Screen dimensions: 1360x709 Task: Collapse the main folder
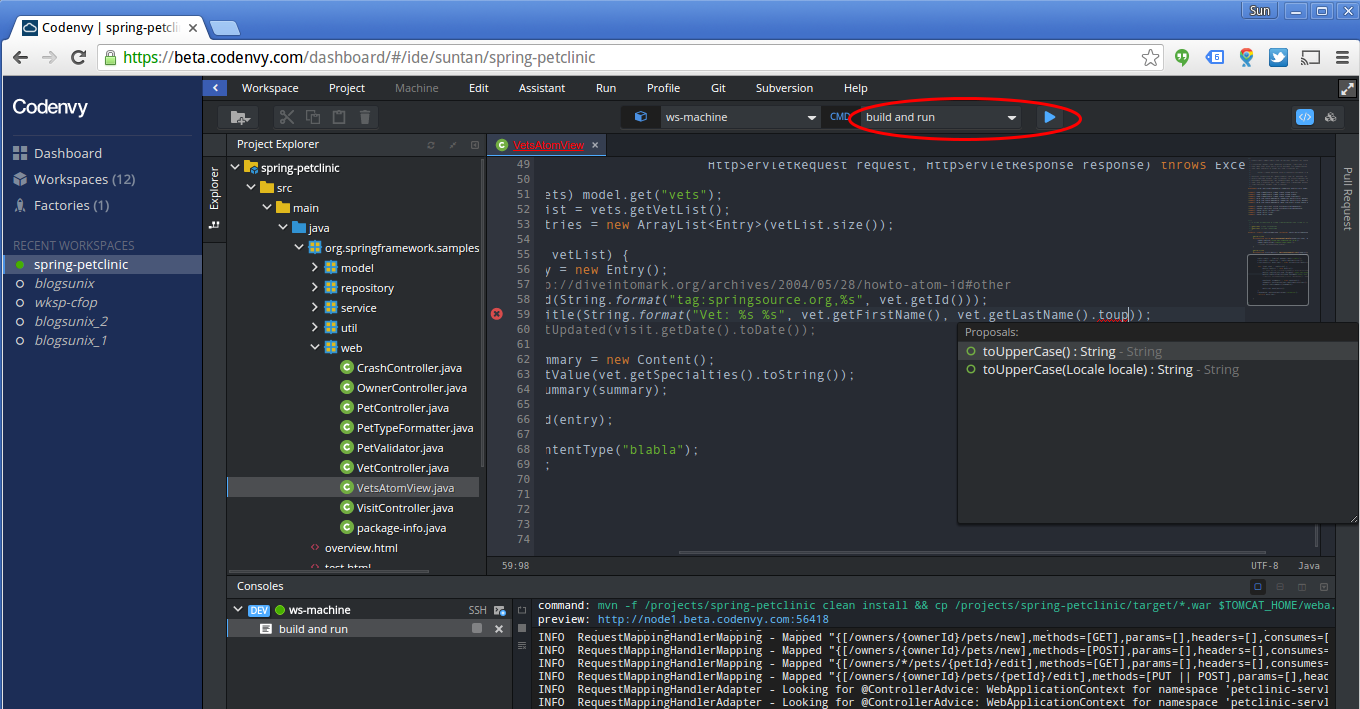(x=267, y=208)
